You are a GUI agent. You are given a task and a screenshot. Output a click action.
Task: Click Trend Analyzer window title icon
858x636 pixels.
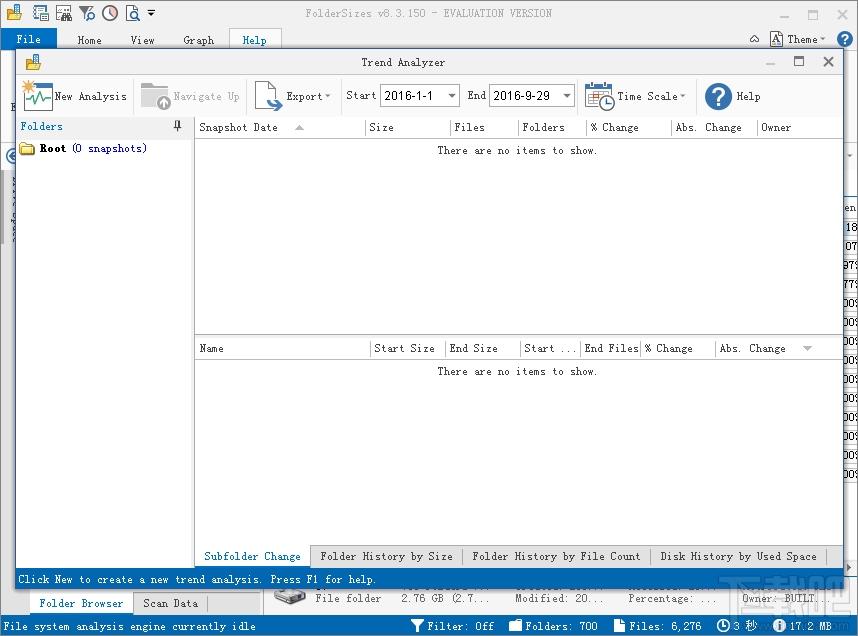33,62
